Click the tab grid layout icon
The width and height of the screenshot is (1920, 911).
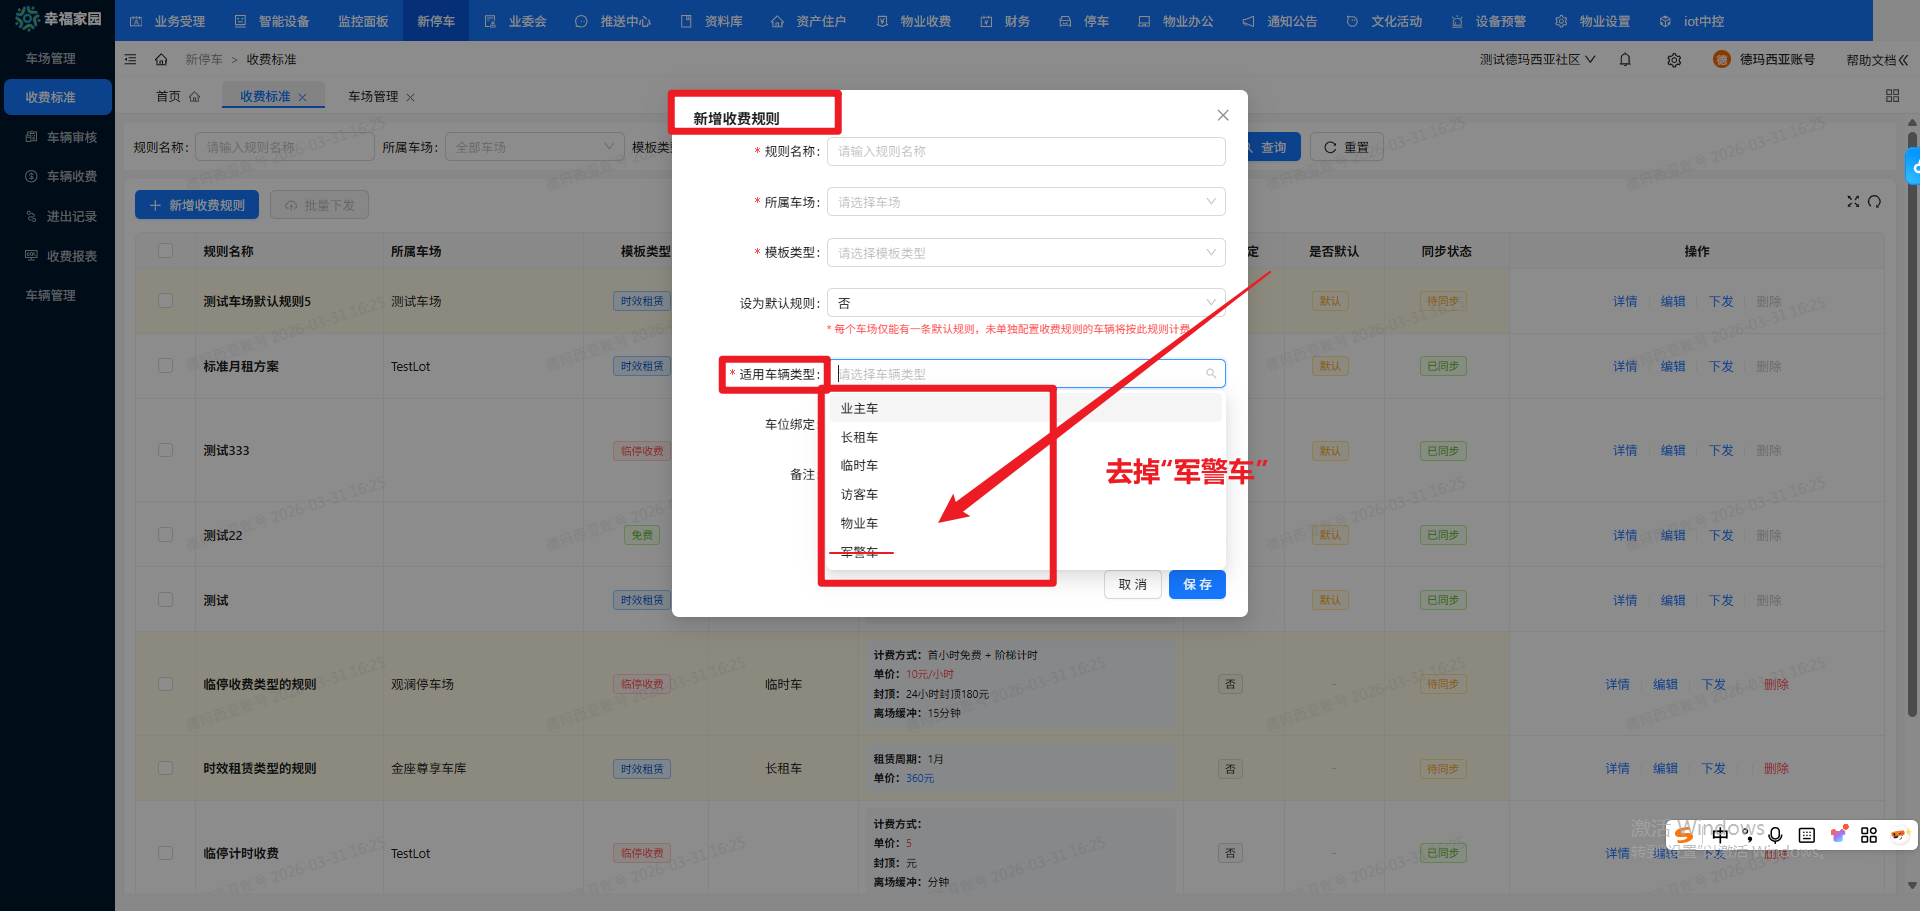coord(1892,96)
